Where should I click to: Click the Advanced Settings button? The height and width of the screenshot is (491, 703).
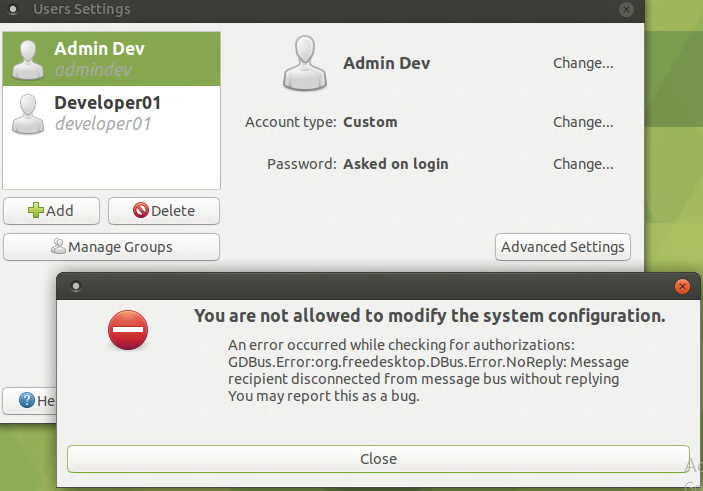tap(563, 247)
